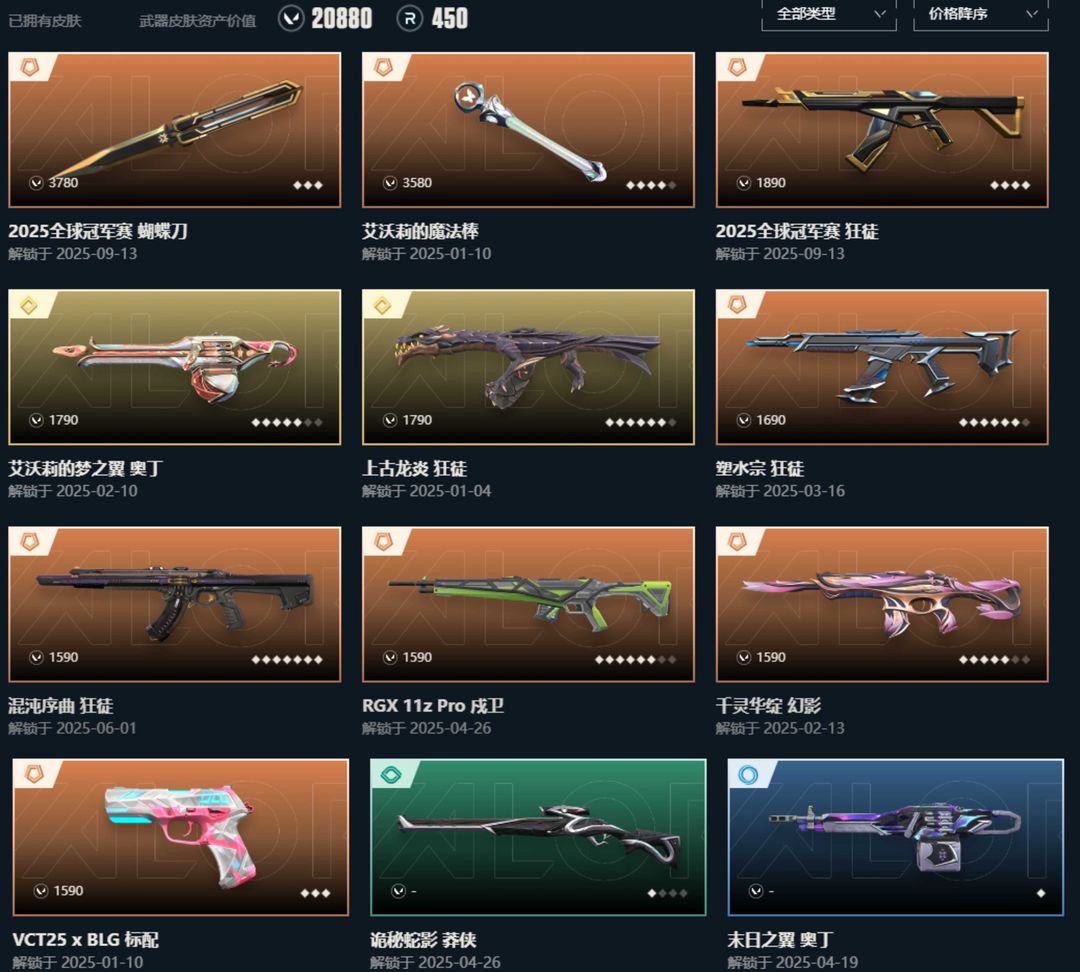Click the upgrade level dots on 混沌序曲 狂徒

(287, 659)
